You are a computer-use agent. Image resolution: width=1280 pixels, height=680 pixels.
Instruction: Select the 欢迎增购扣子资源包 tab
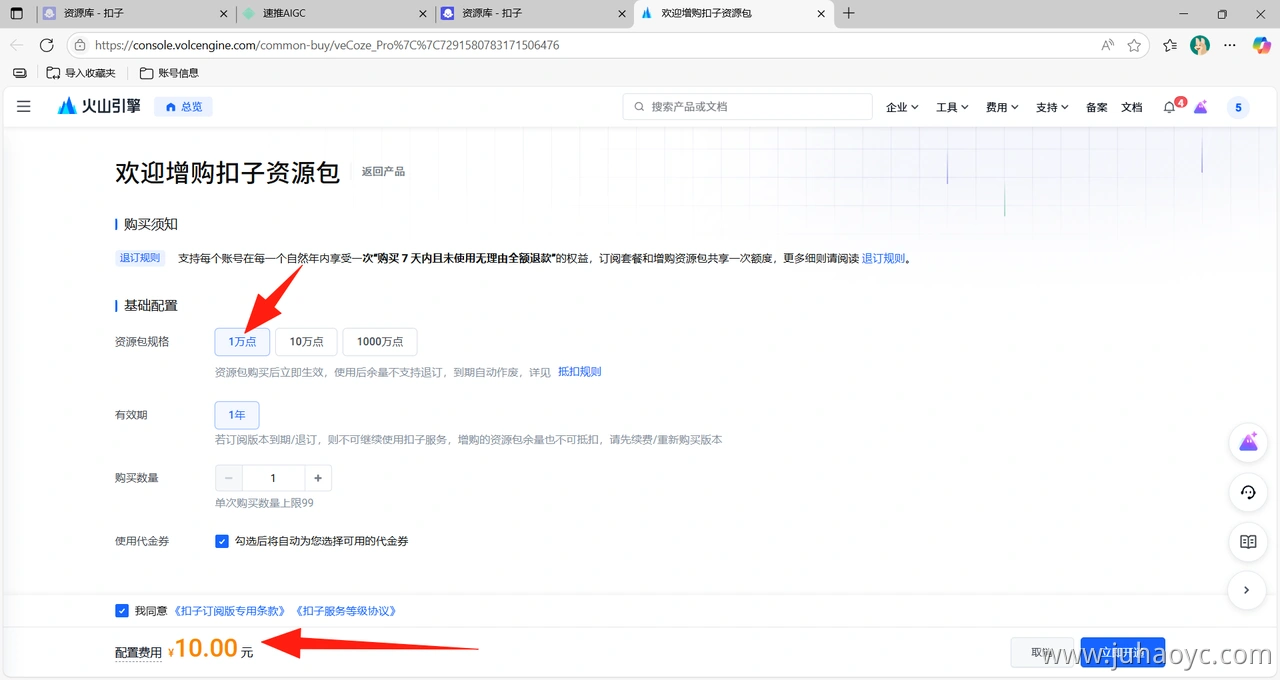735,14
